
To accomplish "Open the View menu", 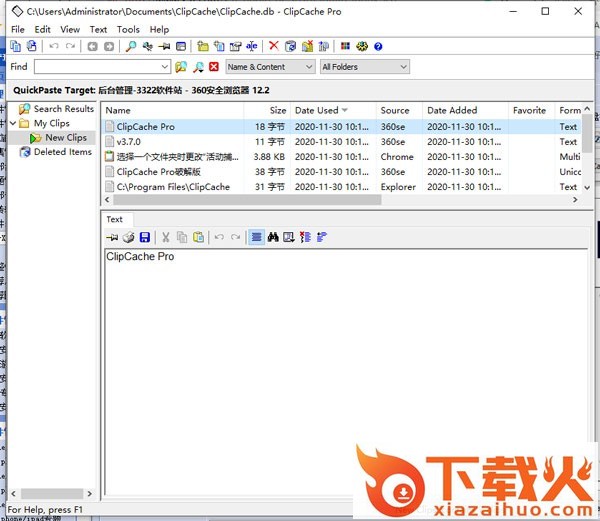I will pos(70,29).
